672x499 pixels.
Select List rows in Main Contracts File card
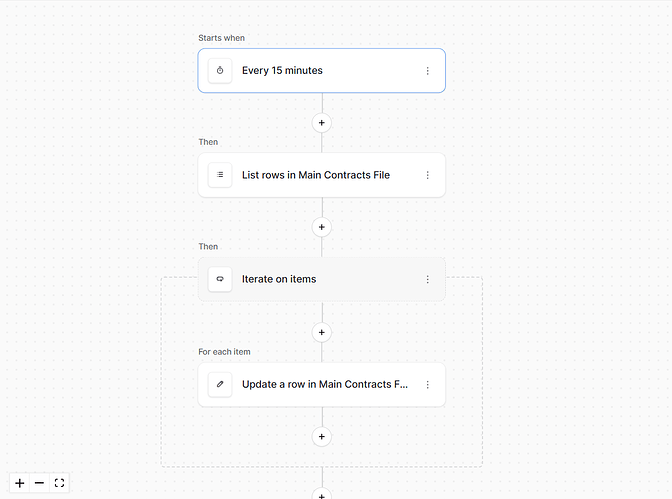321,175
